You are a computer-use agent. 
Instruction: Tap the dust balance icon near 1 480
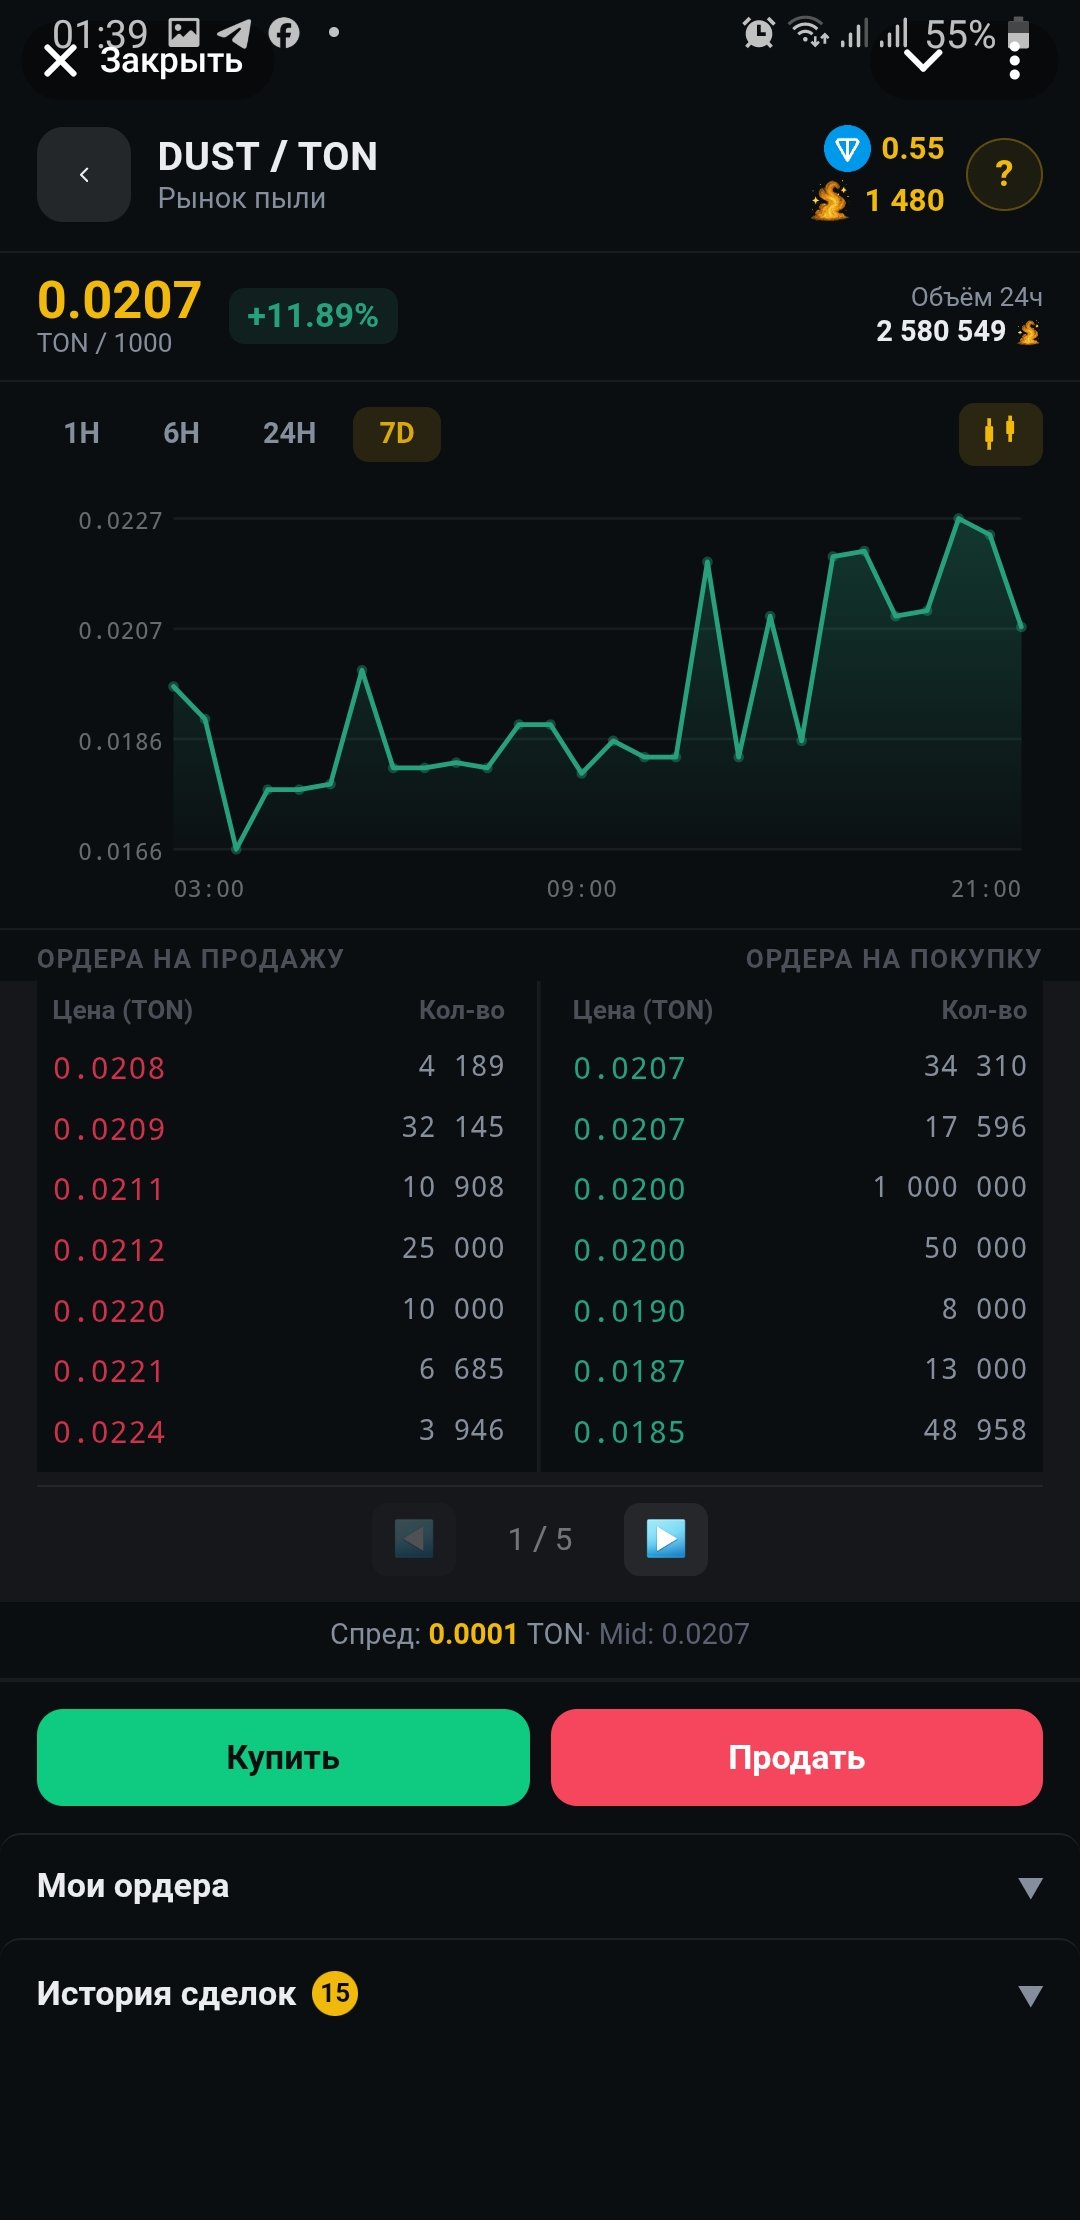831,200
